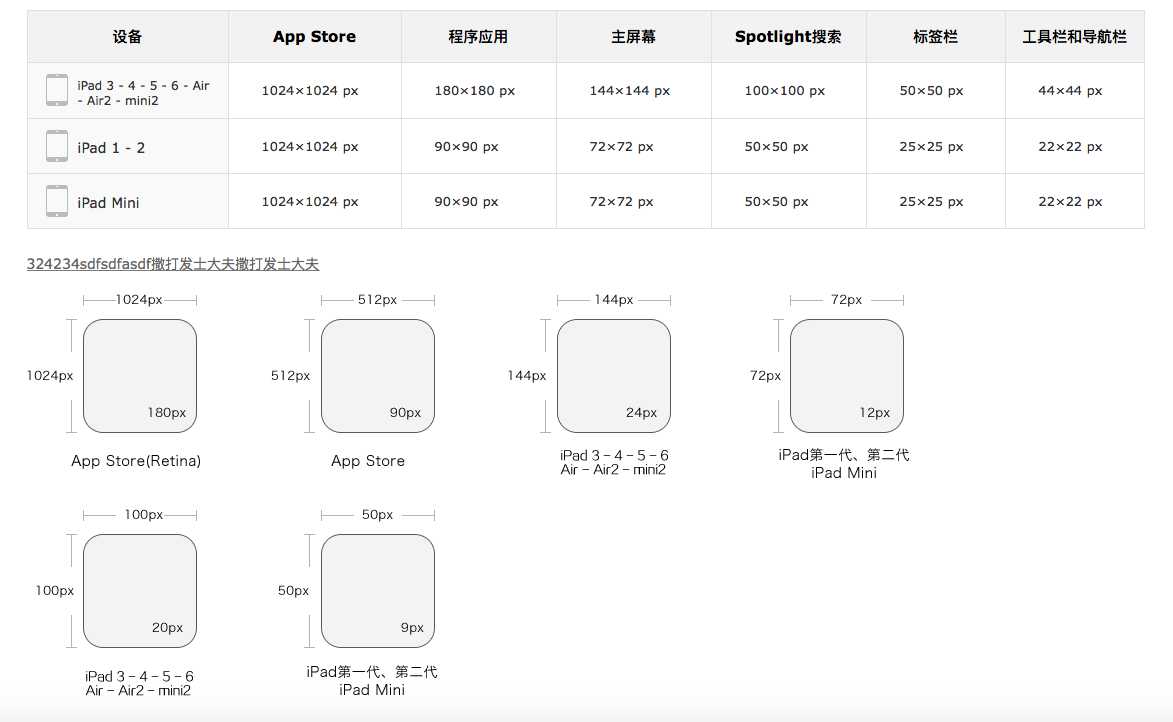The height and width of the screenshot is (722, 1173).
Task: Click the tablet icon next to iPad Mini
Action: pyautogui.click(x=57, y=201)
